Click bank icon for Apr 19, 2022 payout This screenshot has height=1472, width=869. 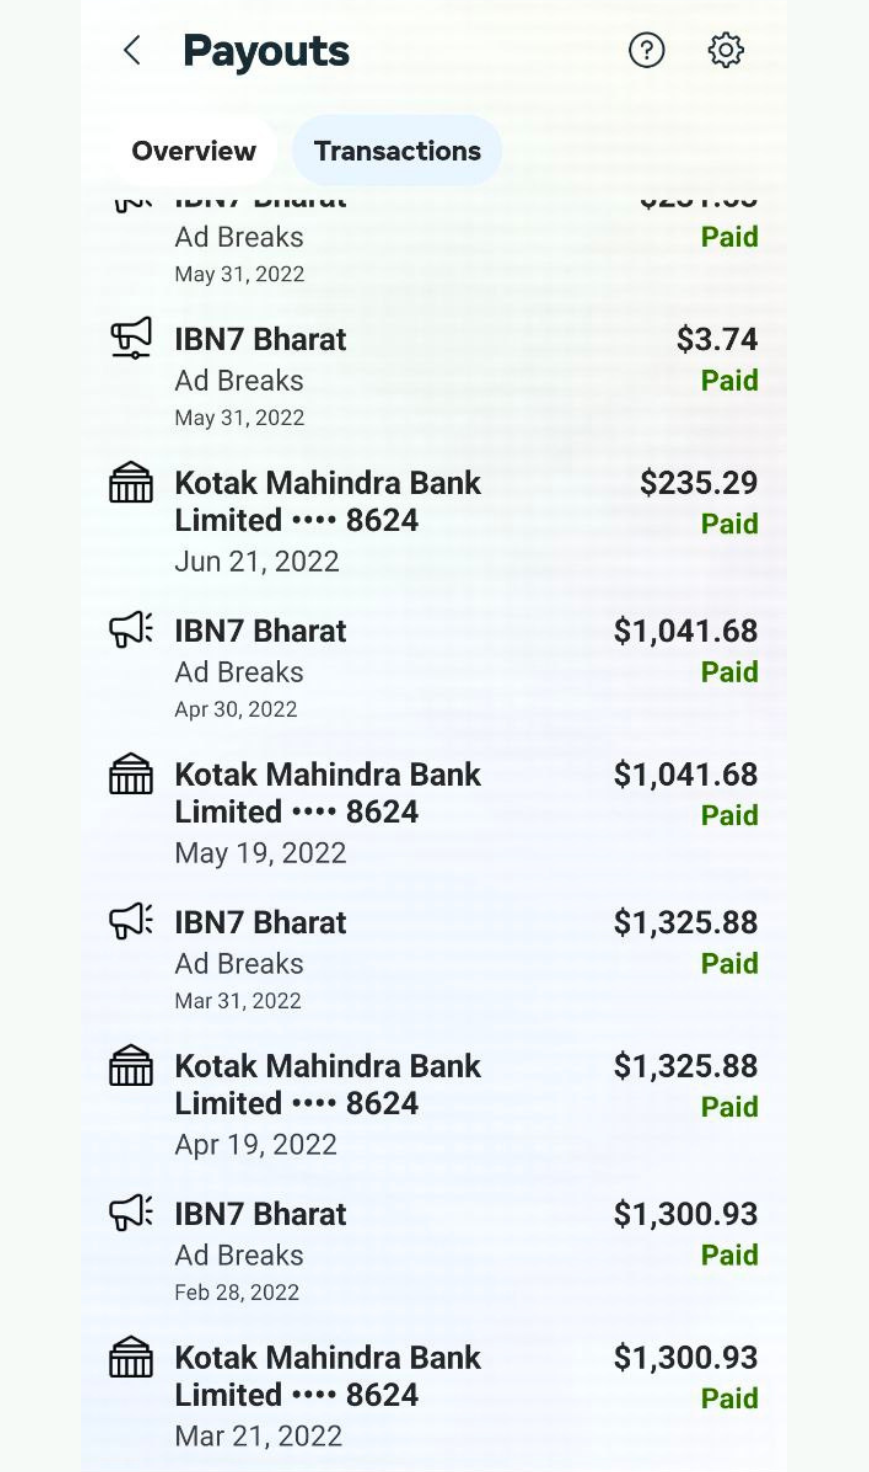(131, 1066)
